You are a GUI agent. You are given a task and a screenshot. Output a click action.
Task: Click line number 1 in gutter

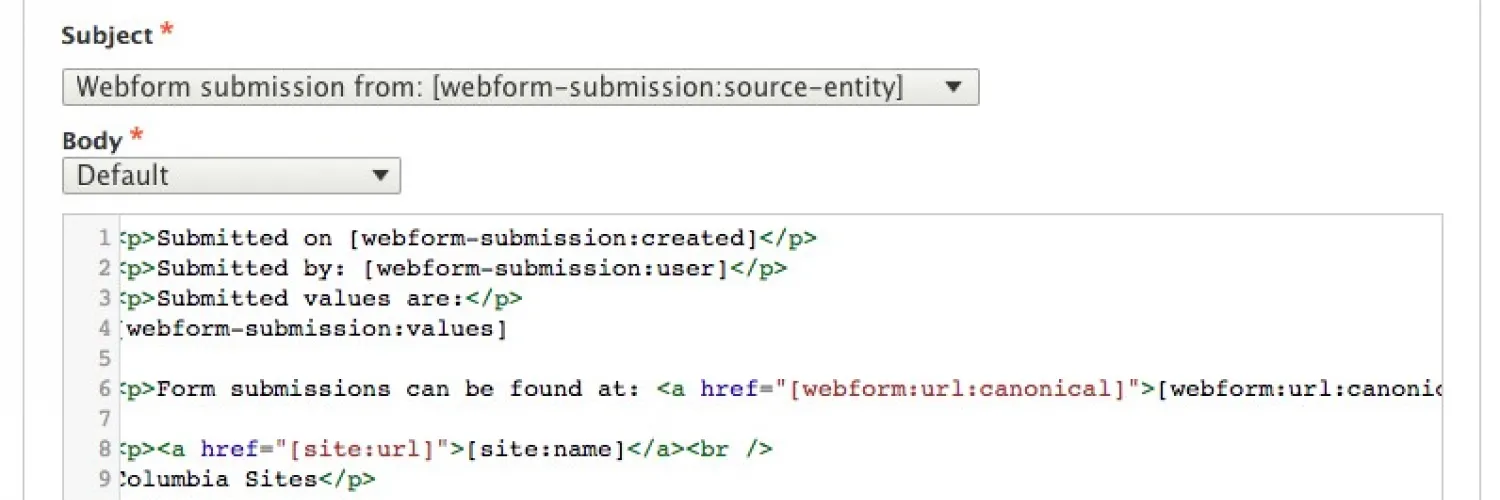[103, 238]
